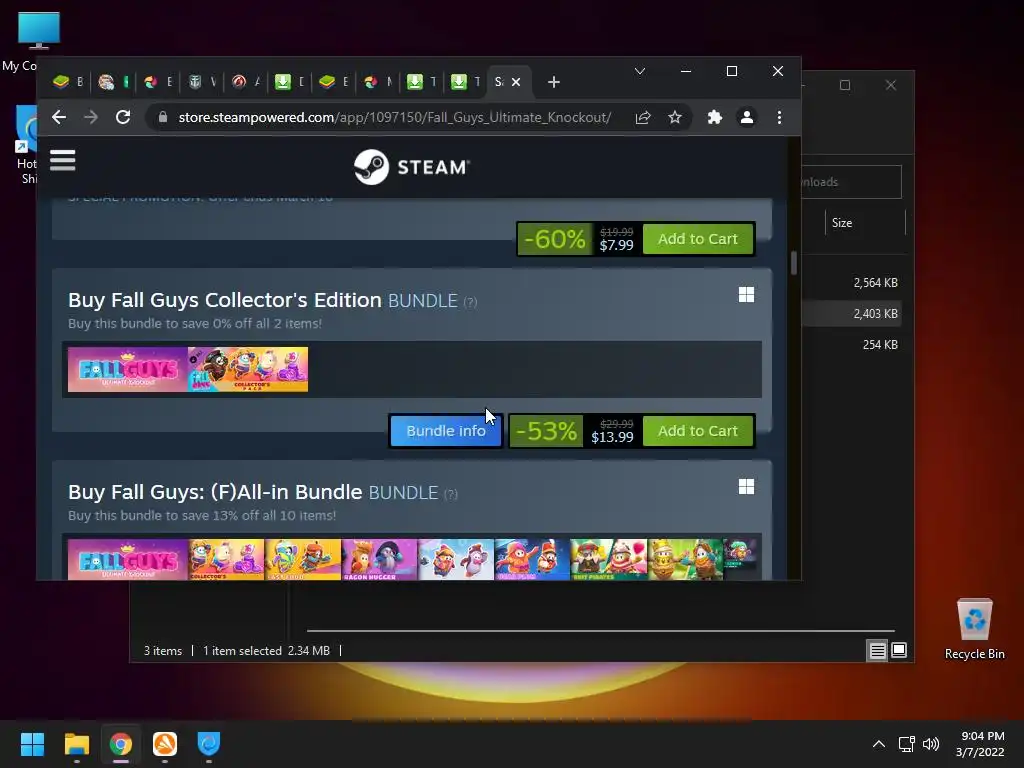Open a new browser tab
The height and width of the screenshot is (768, 1024).
(554, 82)
